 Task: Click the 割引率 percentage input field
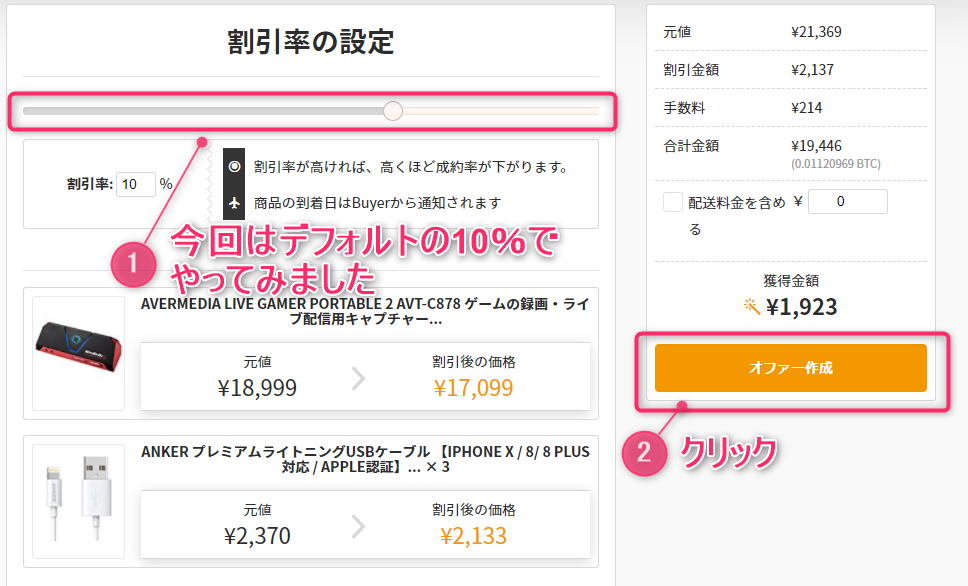point(136,184)
